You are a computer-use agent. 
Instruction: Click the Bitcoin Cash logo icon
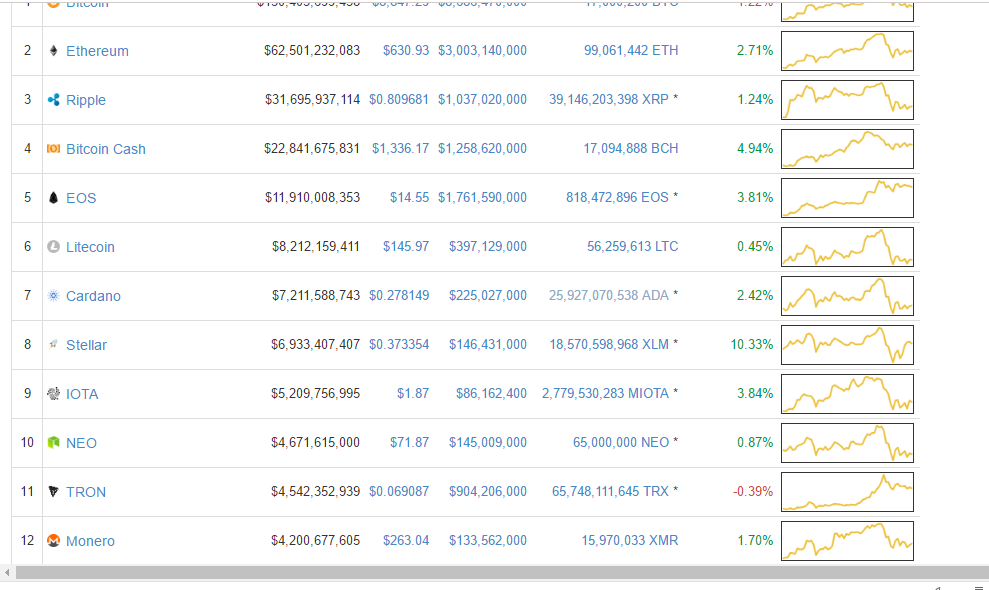coord(54,148)
